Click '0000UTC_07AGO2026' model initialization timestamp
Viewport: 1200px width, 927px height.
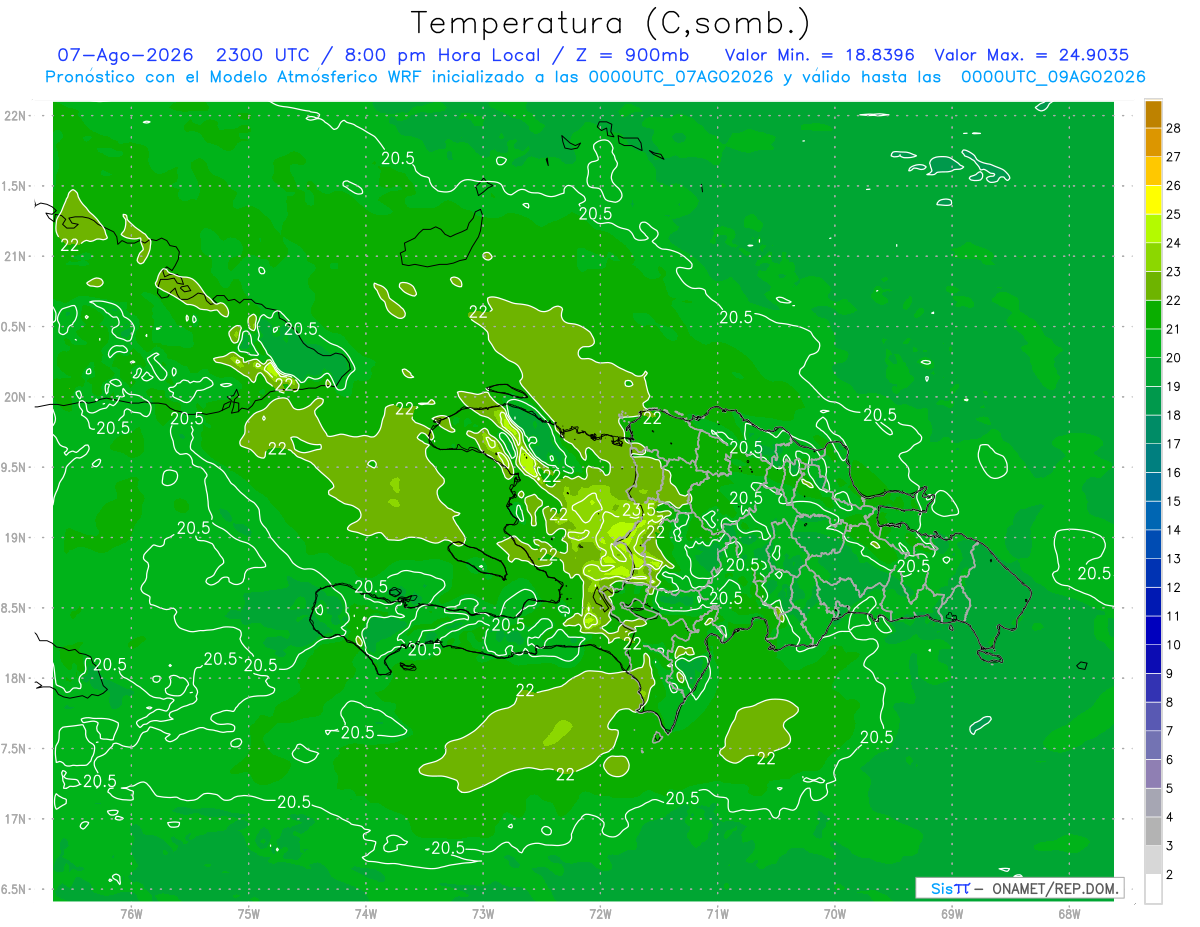(681, 77)
